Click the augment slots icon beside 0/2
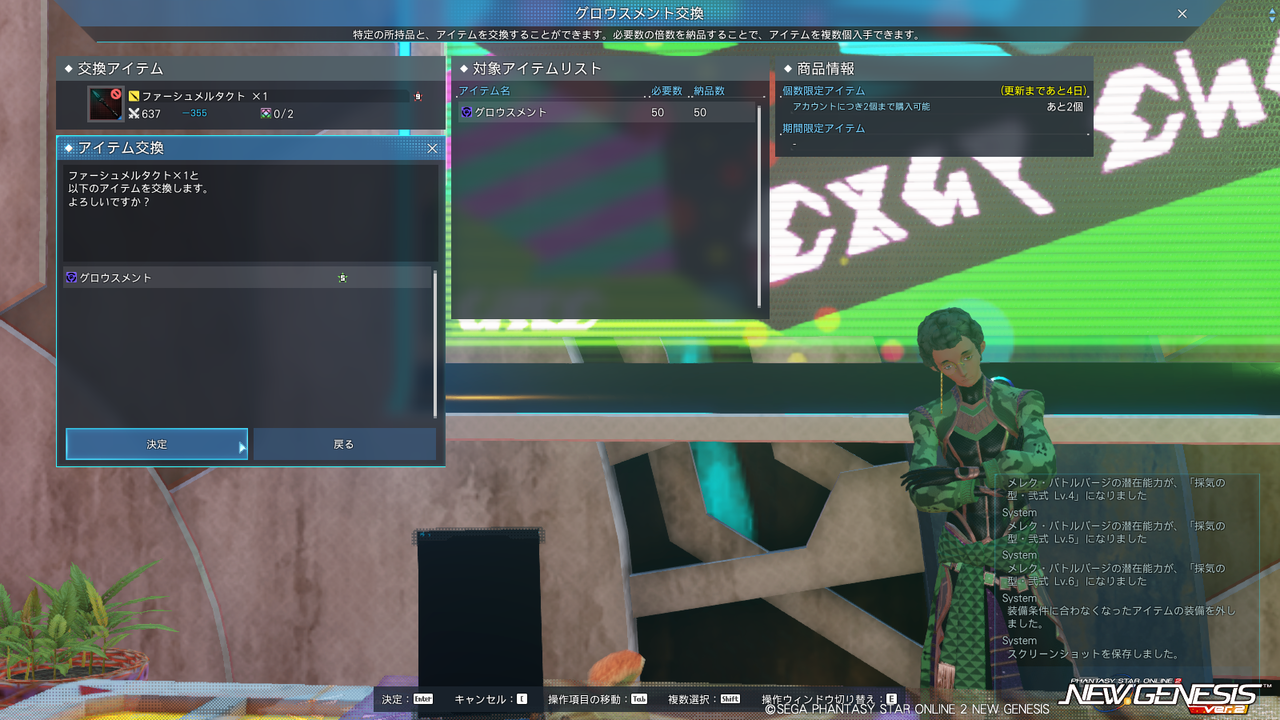The image size is (1280, 720). click(266, 114)
